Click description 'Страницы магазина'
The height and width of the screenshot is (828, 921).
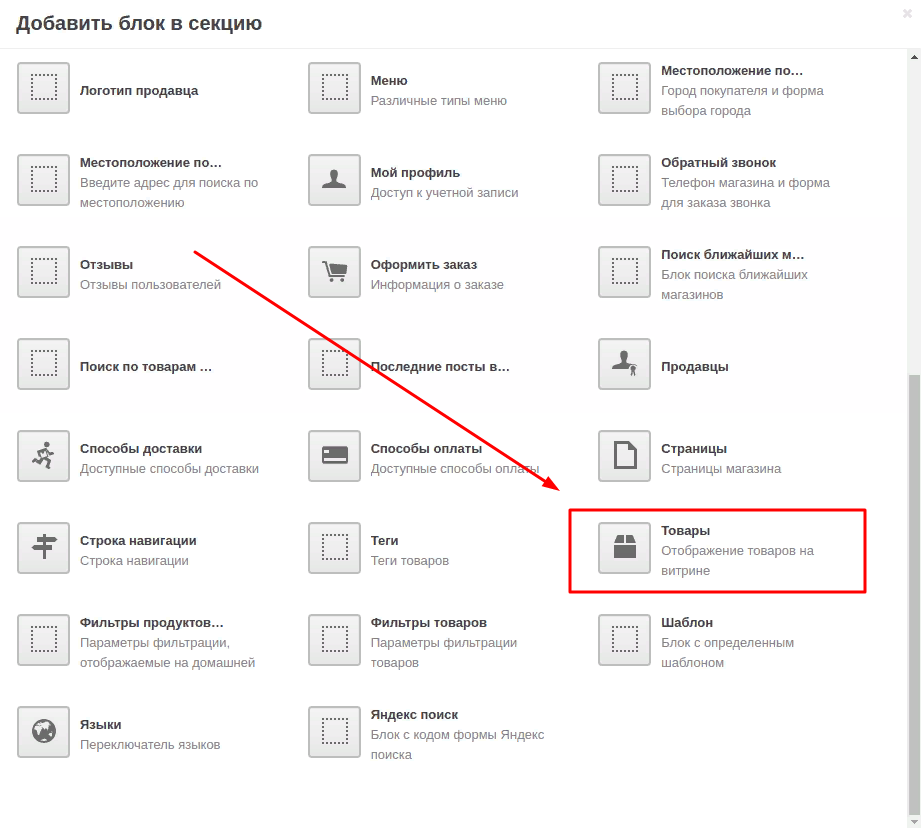coord(721,469)
